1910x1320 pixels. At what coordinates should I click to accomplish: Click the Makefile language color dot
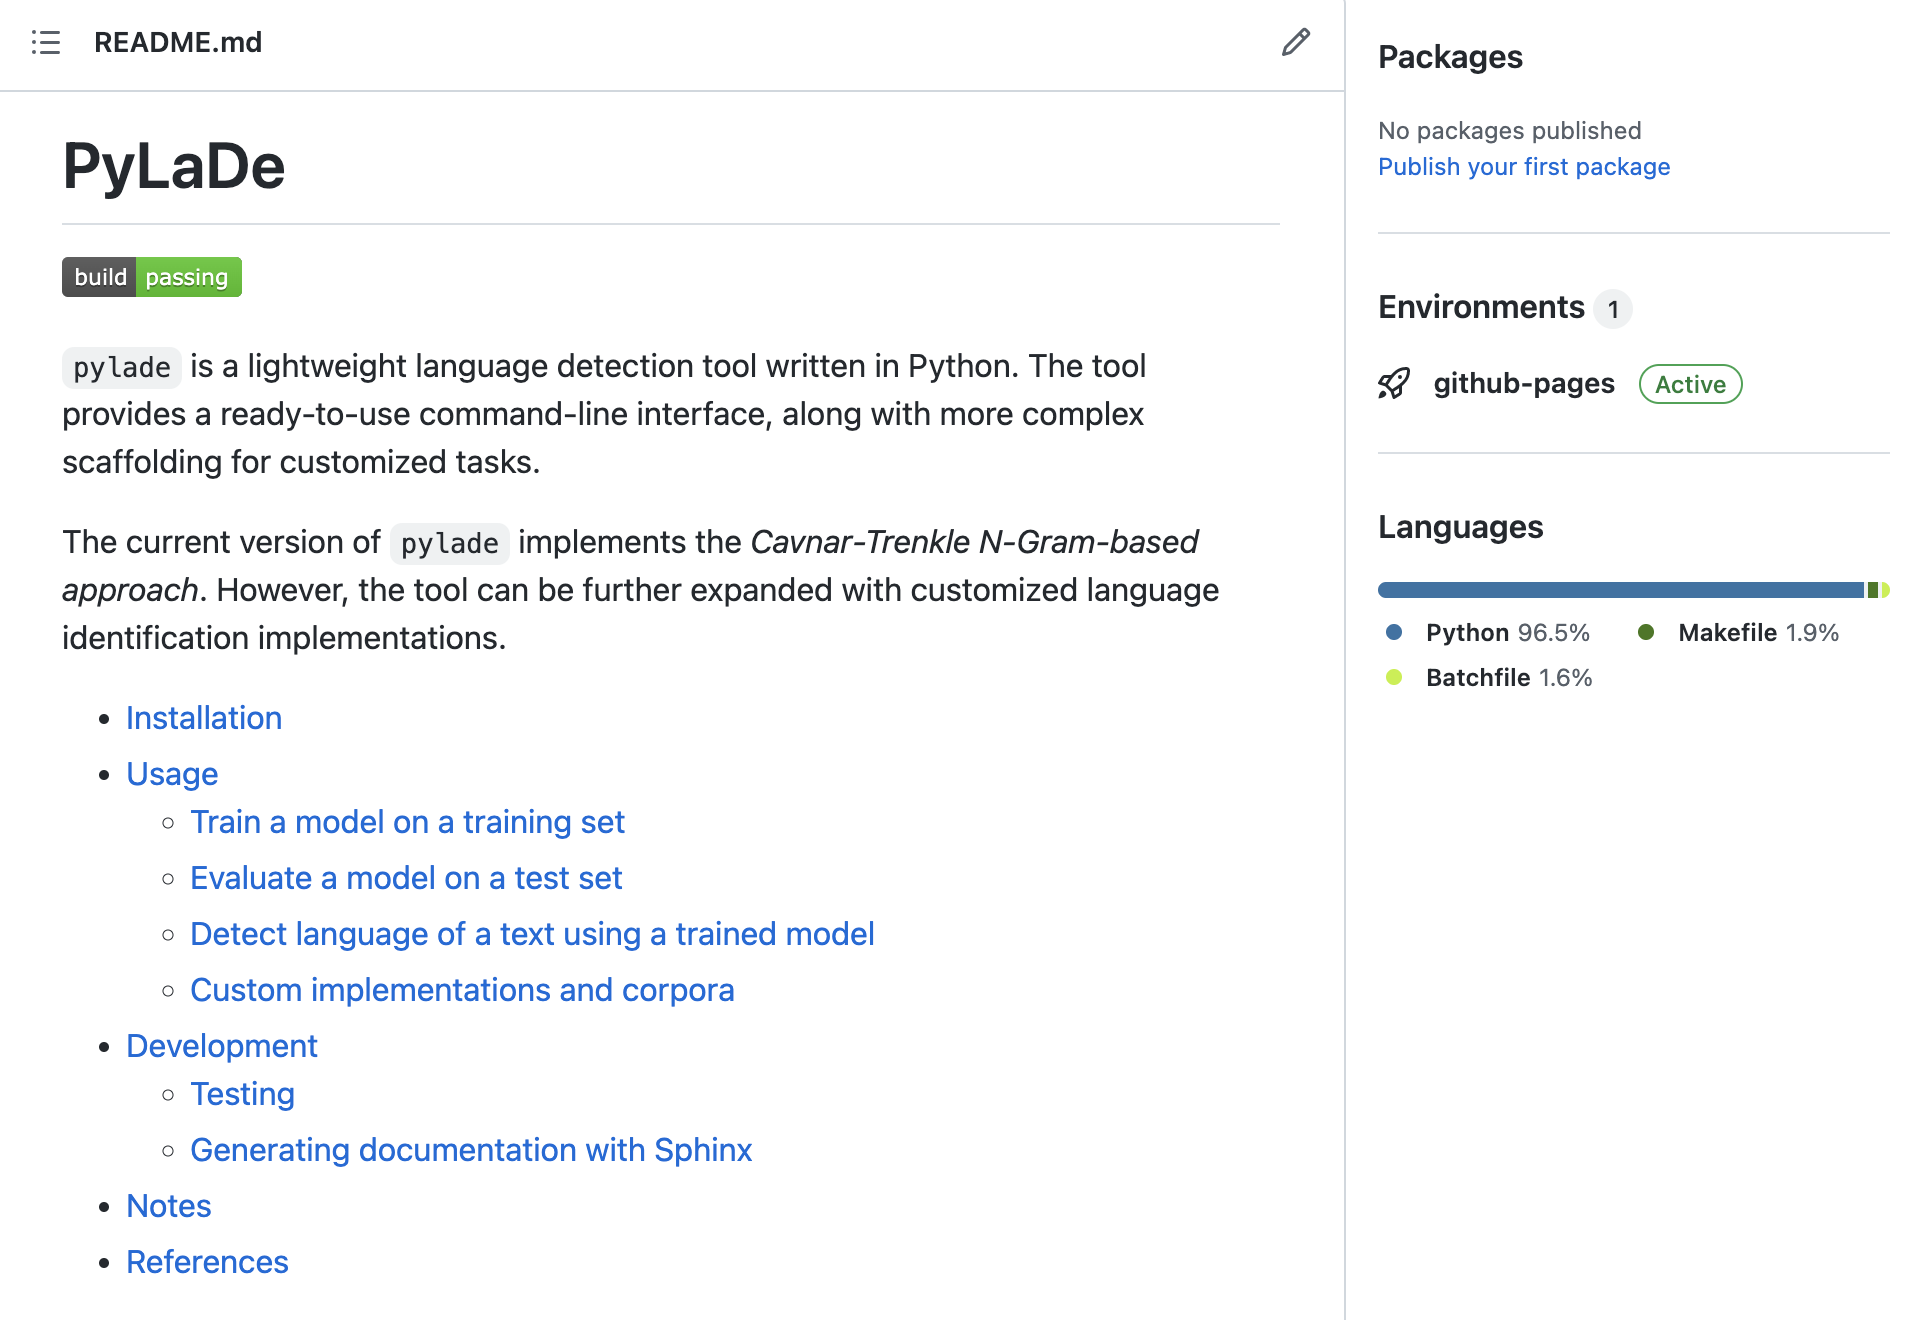1646,632
